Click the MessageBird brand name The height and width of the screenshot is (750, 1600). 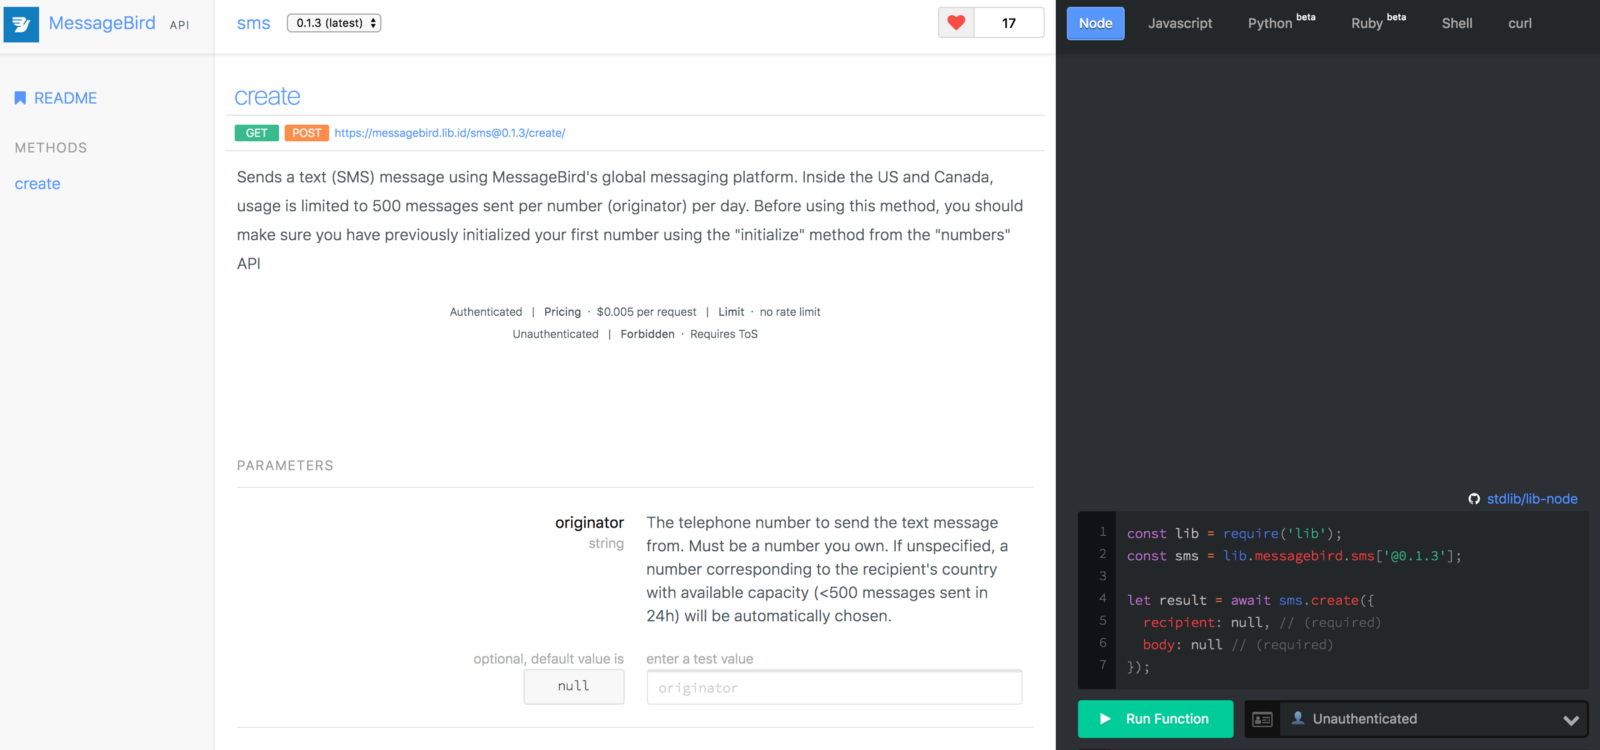coord(102,23)
